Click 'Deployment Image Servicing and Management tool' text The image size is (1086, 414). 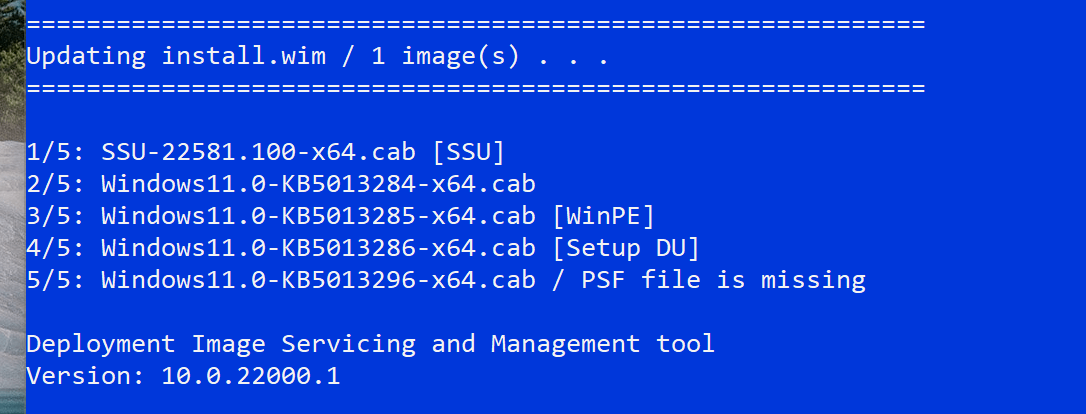(x=371, y=343)
